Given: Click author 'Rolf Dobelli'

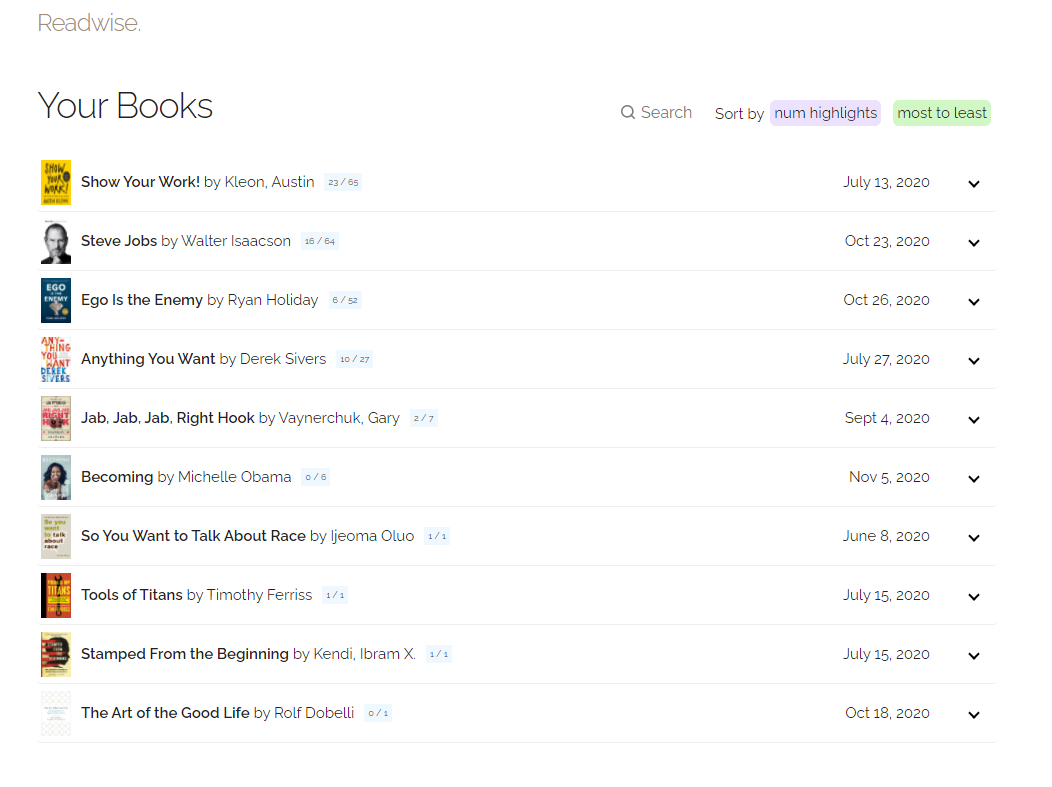Looking at the screenshot, I should point(314,713).
